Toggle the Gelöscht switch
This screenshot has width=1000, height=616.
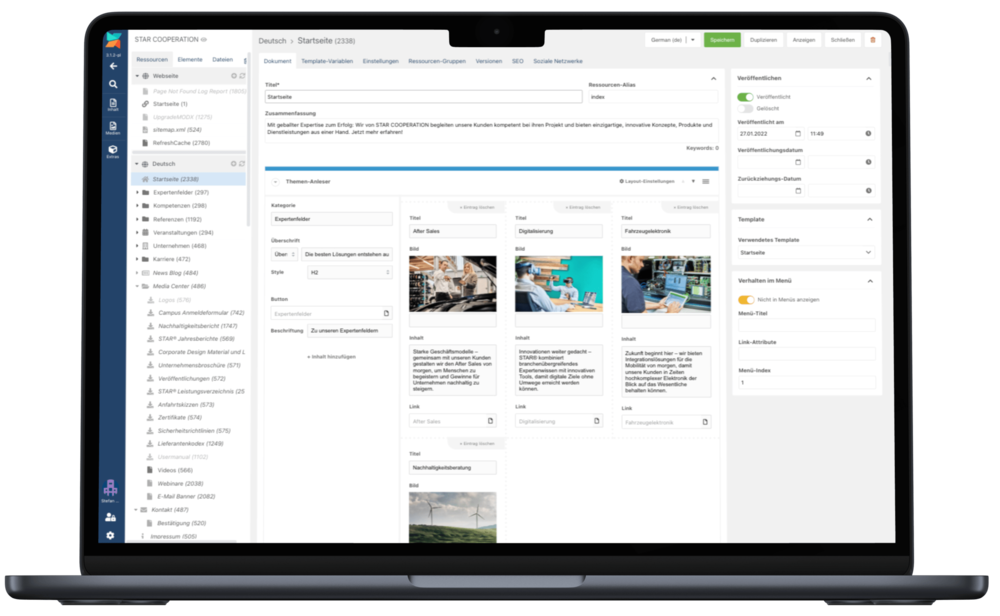745,108
